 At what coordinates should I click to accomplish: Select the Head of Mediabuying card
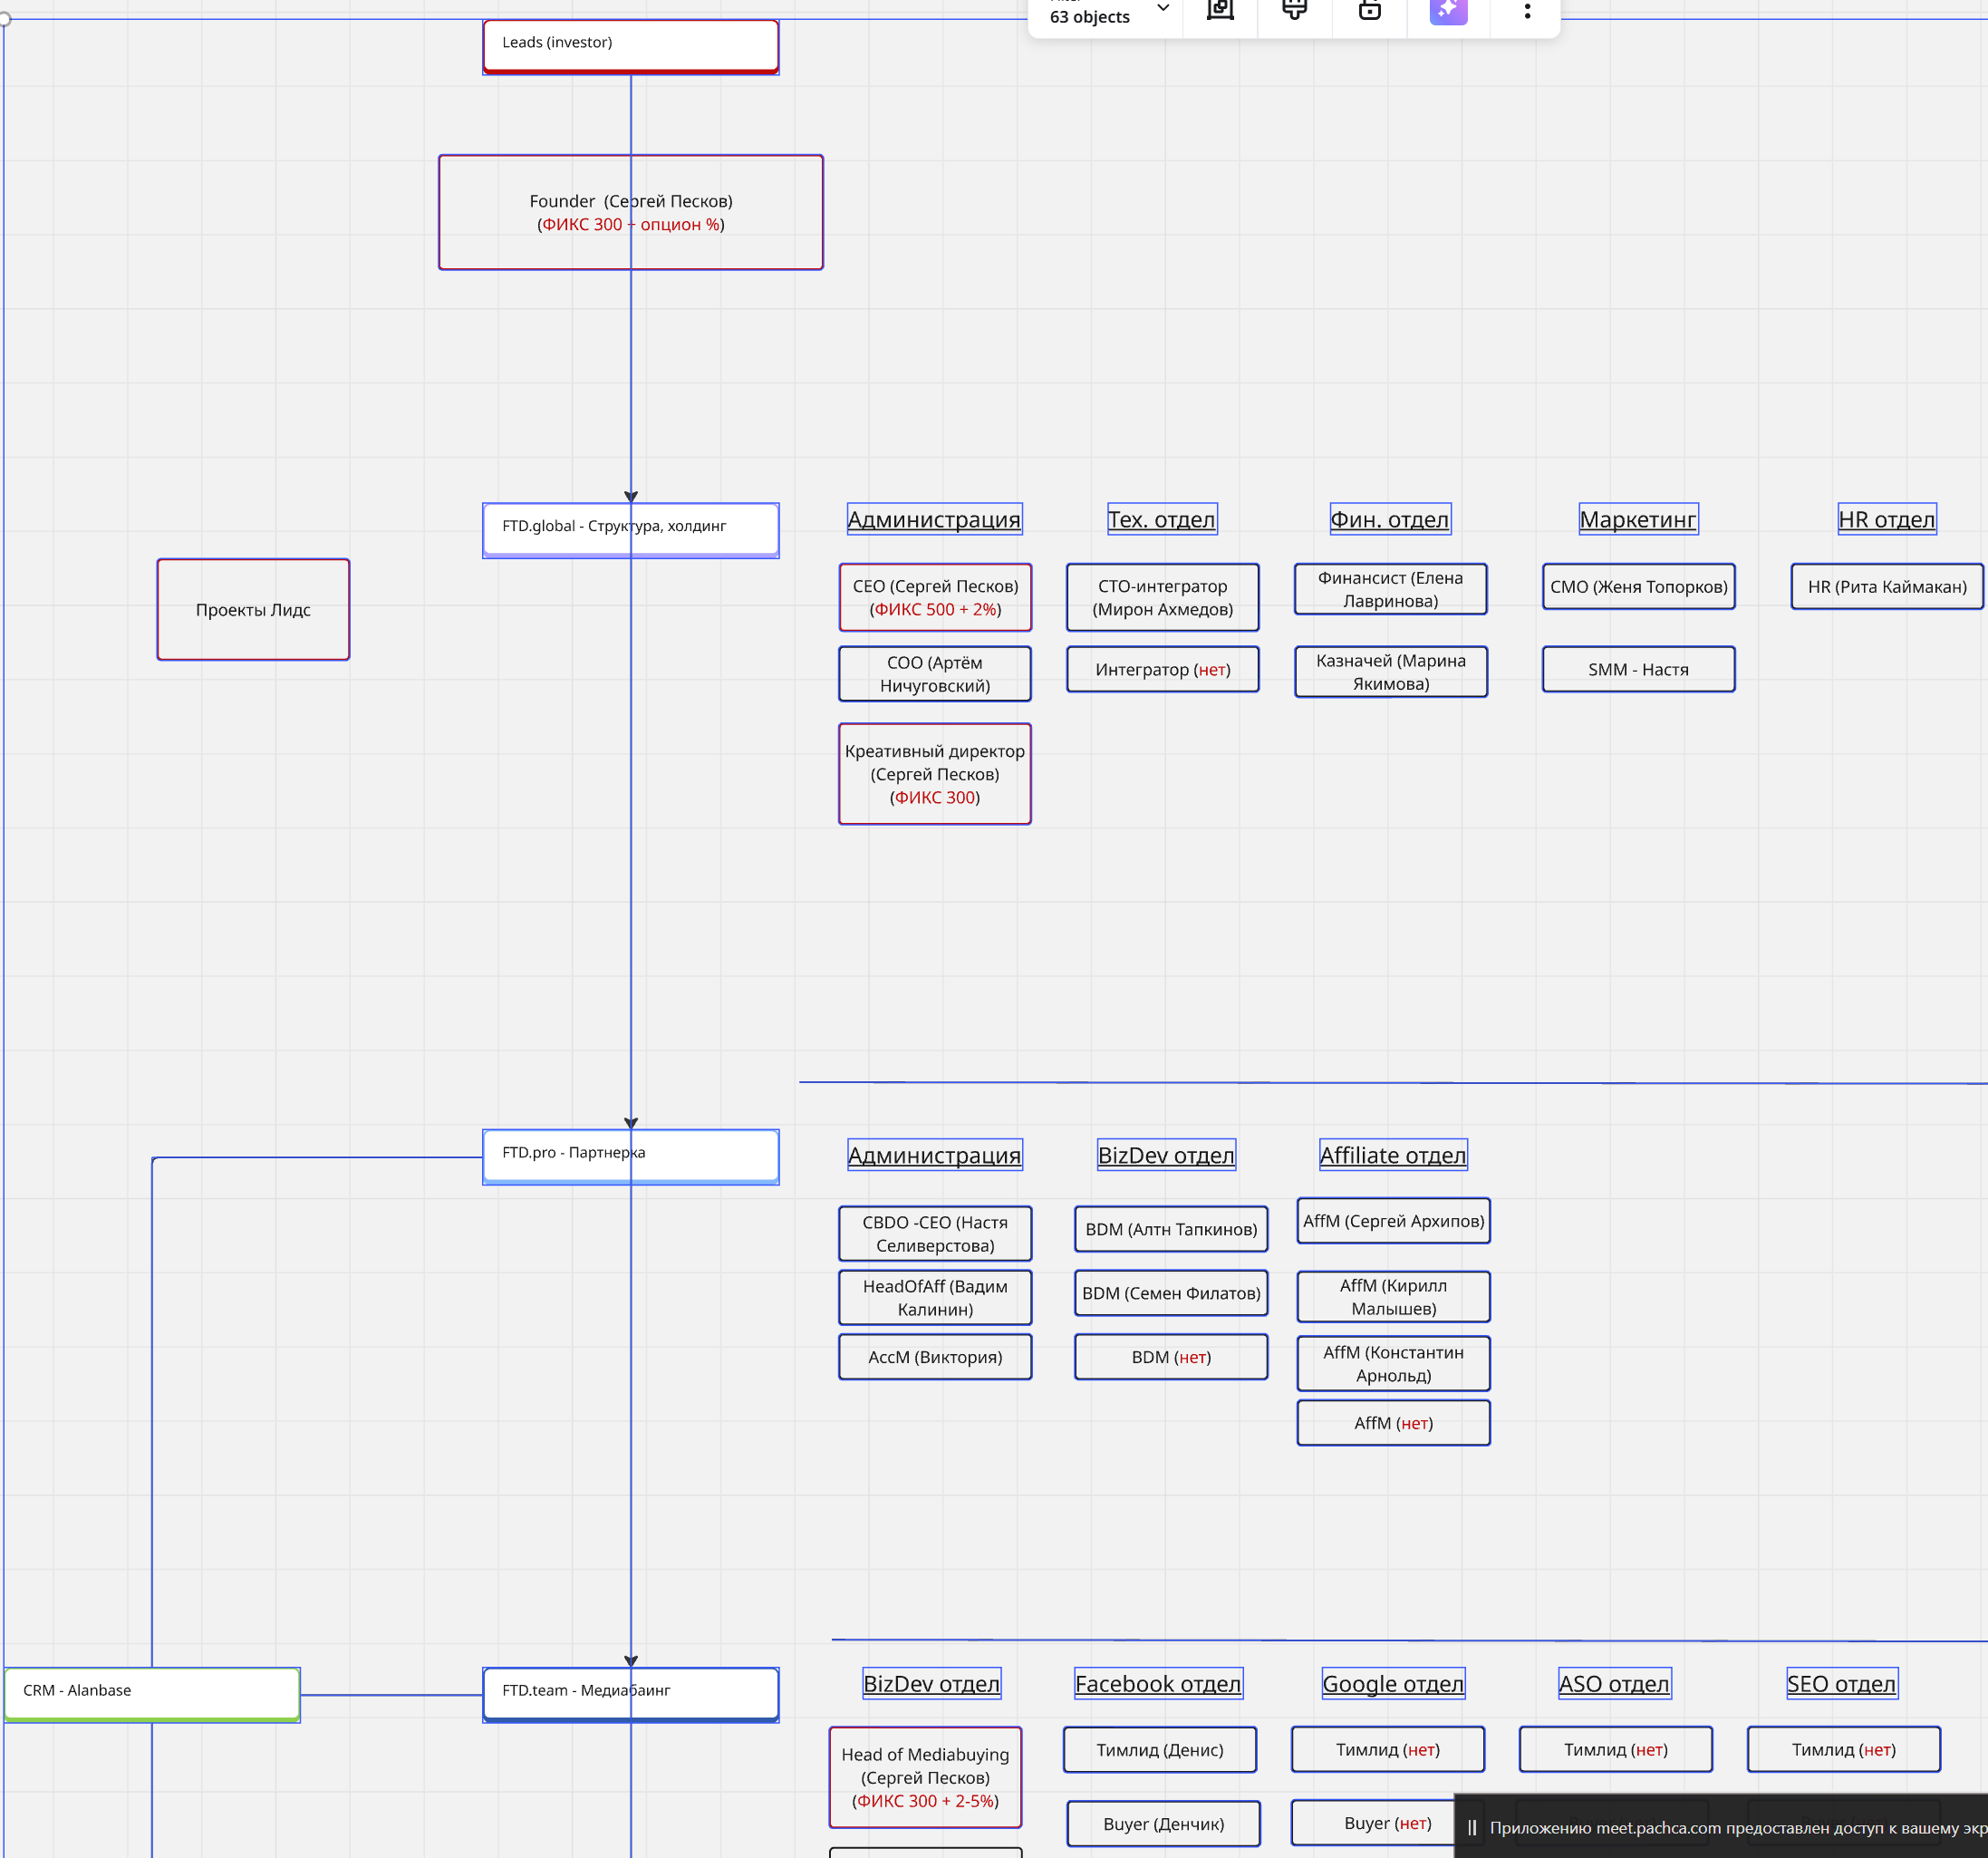click(x=925, y=1776)
